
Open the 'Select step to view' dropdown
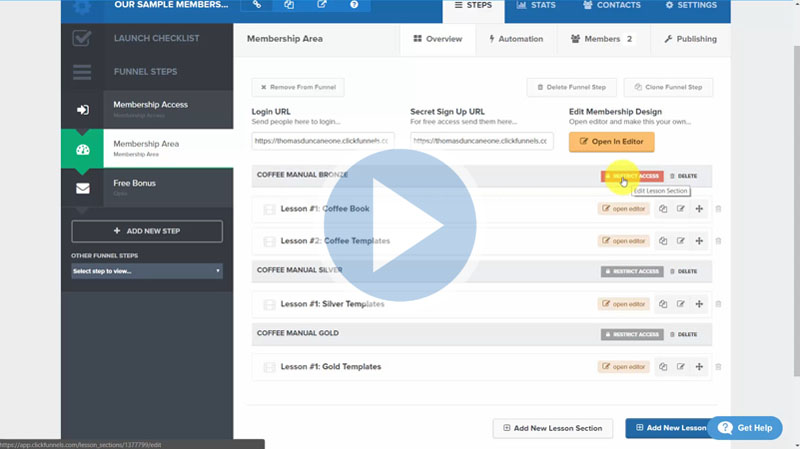click(x=146, y=271)
